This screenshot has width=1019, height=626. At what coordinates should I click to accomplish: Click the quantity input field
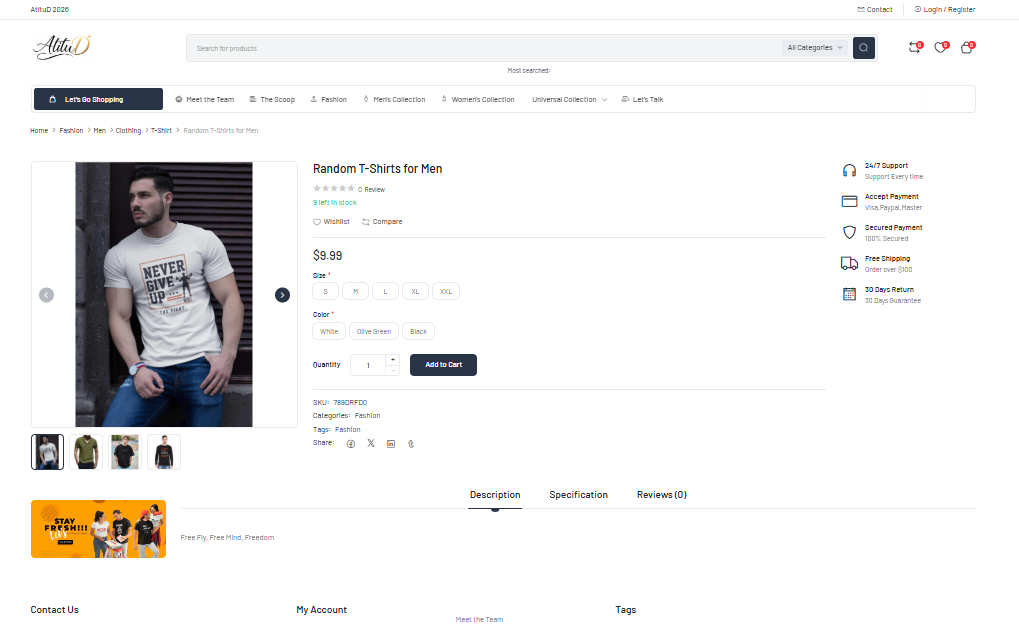368,365
